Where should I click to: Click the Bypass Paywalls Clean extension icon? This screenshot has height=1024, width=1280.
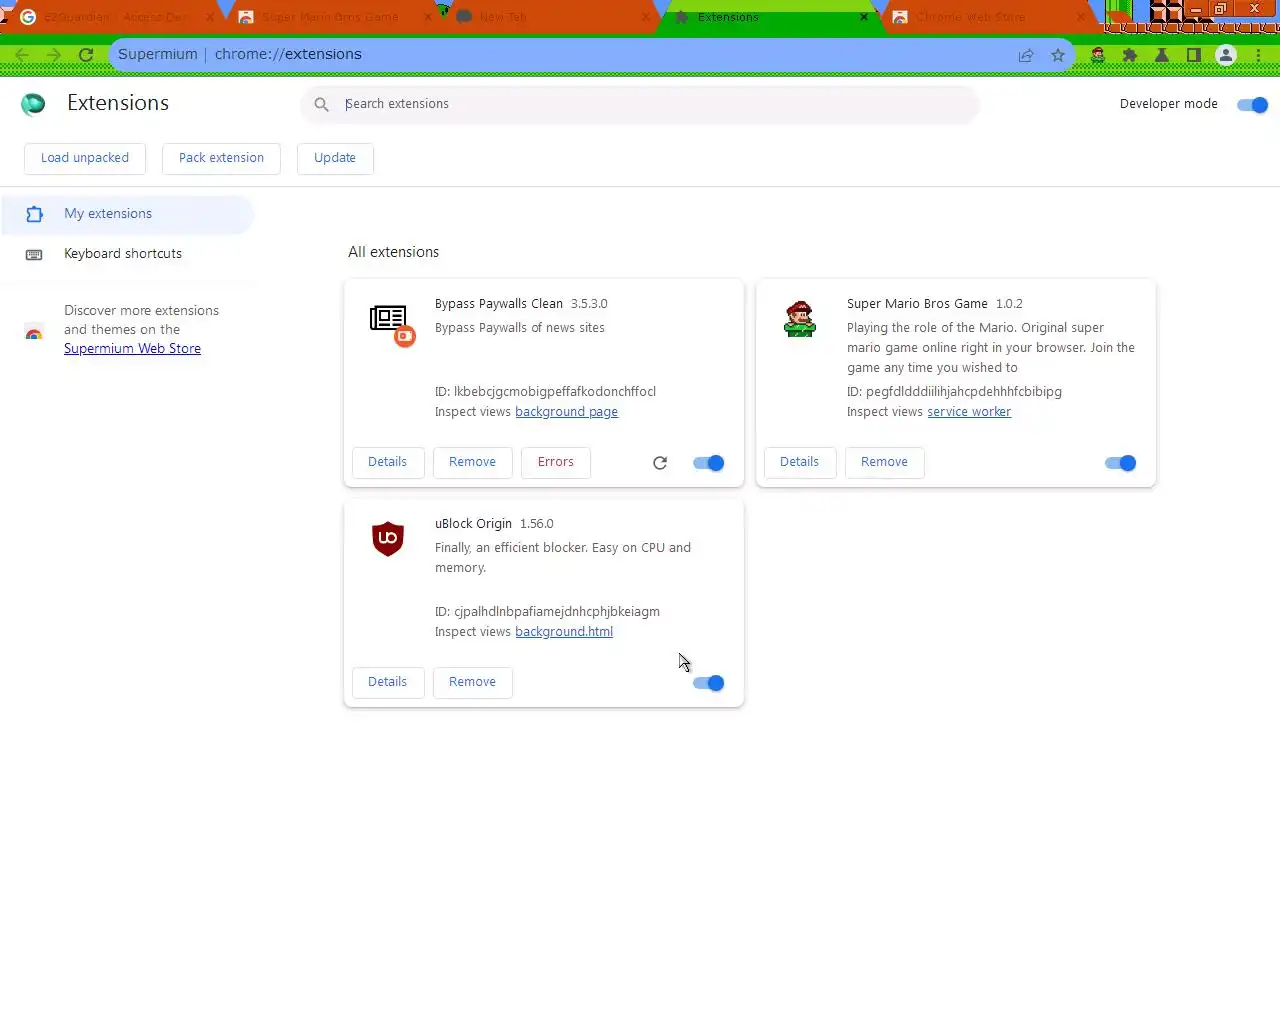pyautogui.click(x=392, y=324)
